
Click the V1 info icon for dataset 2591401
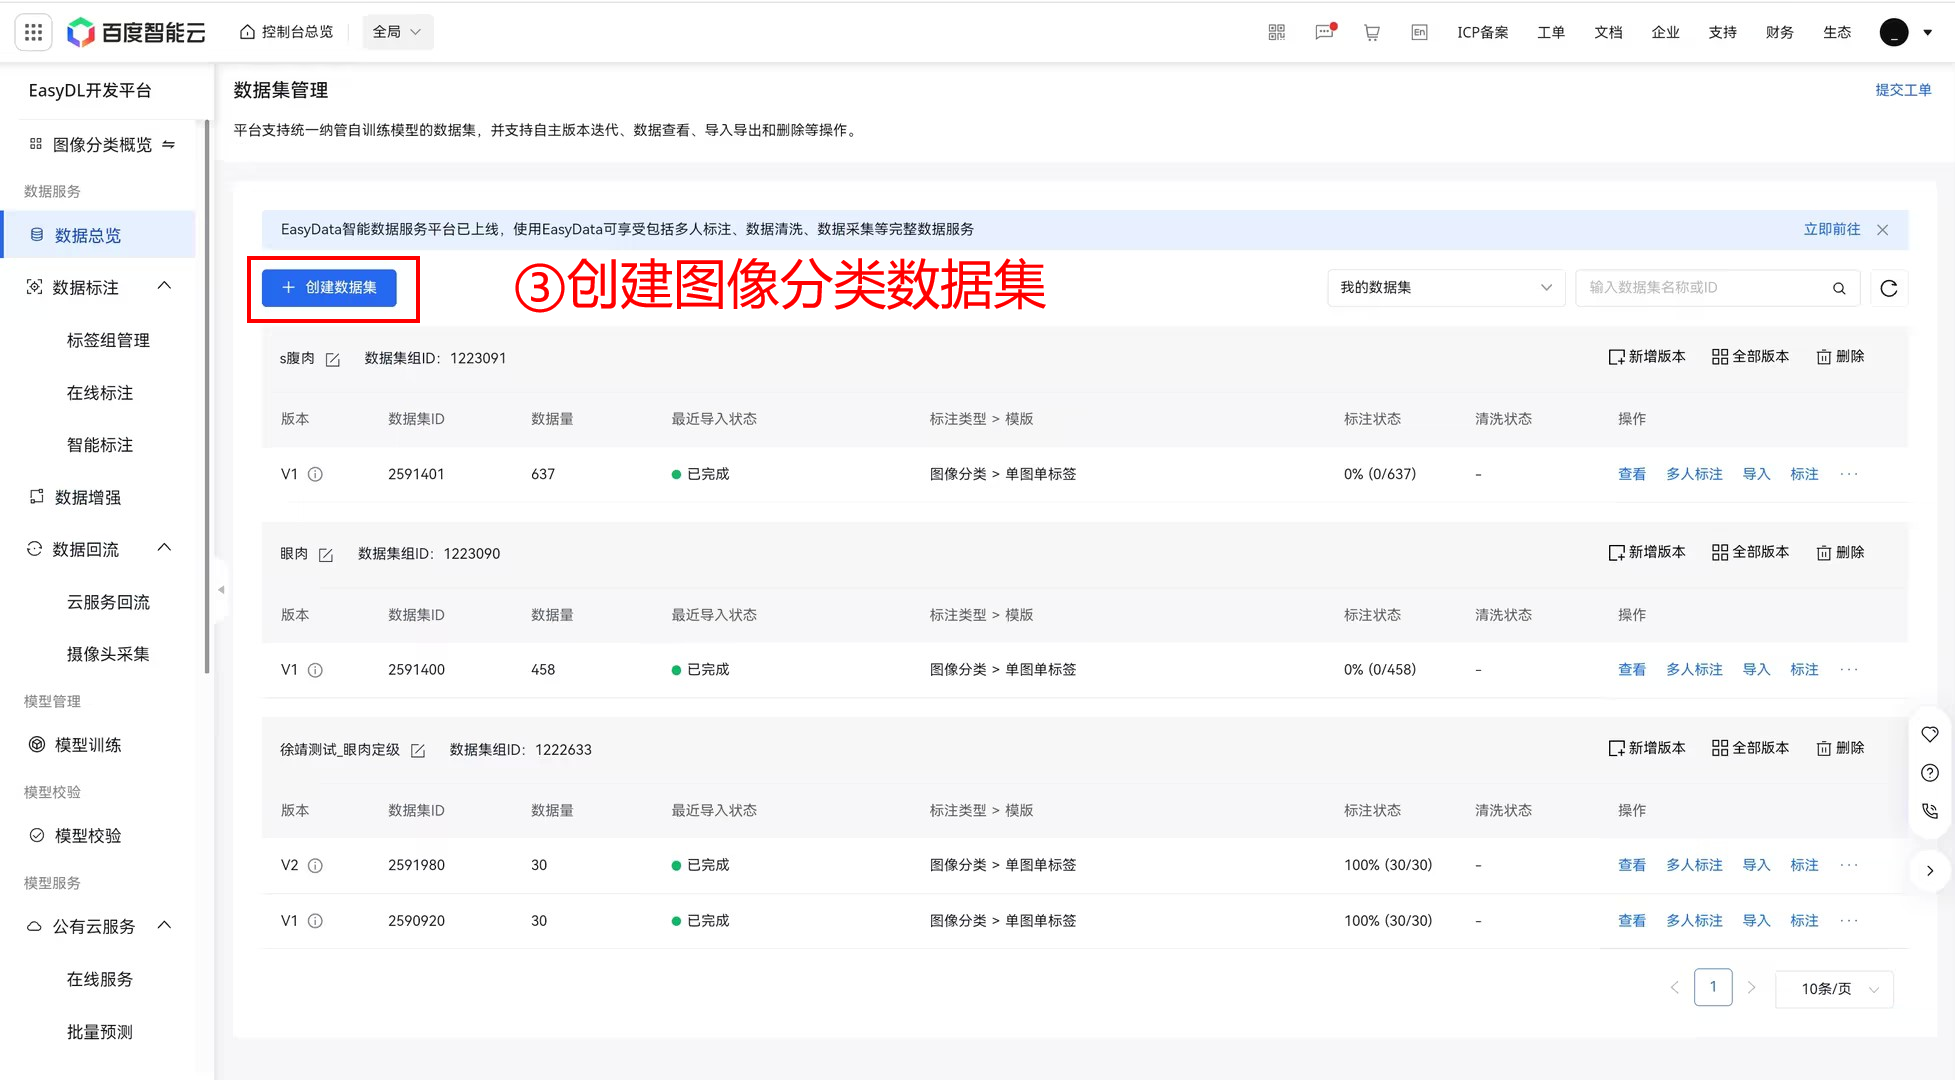coord(315,474)
